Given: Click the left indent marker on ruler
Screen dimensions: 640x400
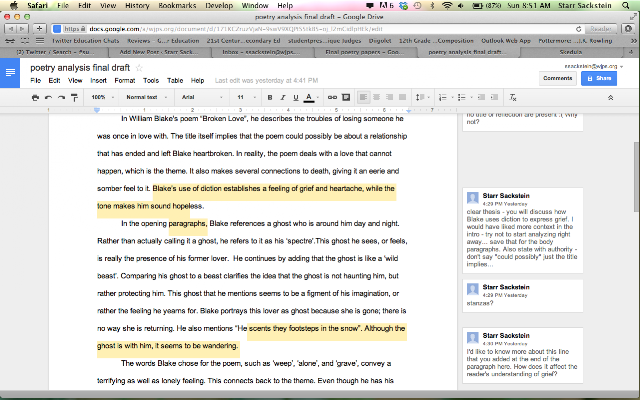Looking at the screenshot, I should coord(97,110).
